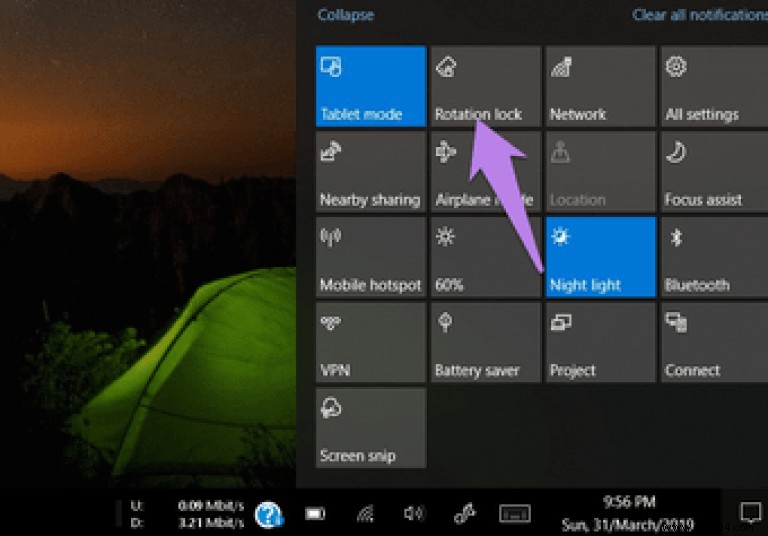Open the Connect quick action
768x536 pixels.
[715, 342]
